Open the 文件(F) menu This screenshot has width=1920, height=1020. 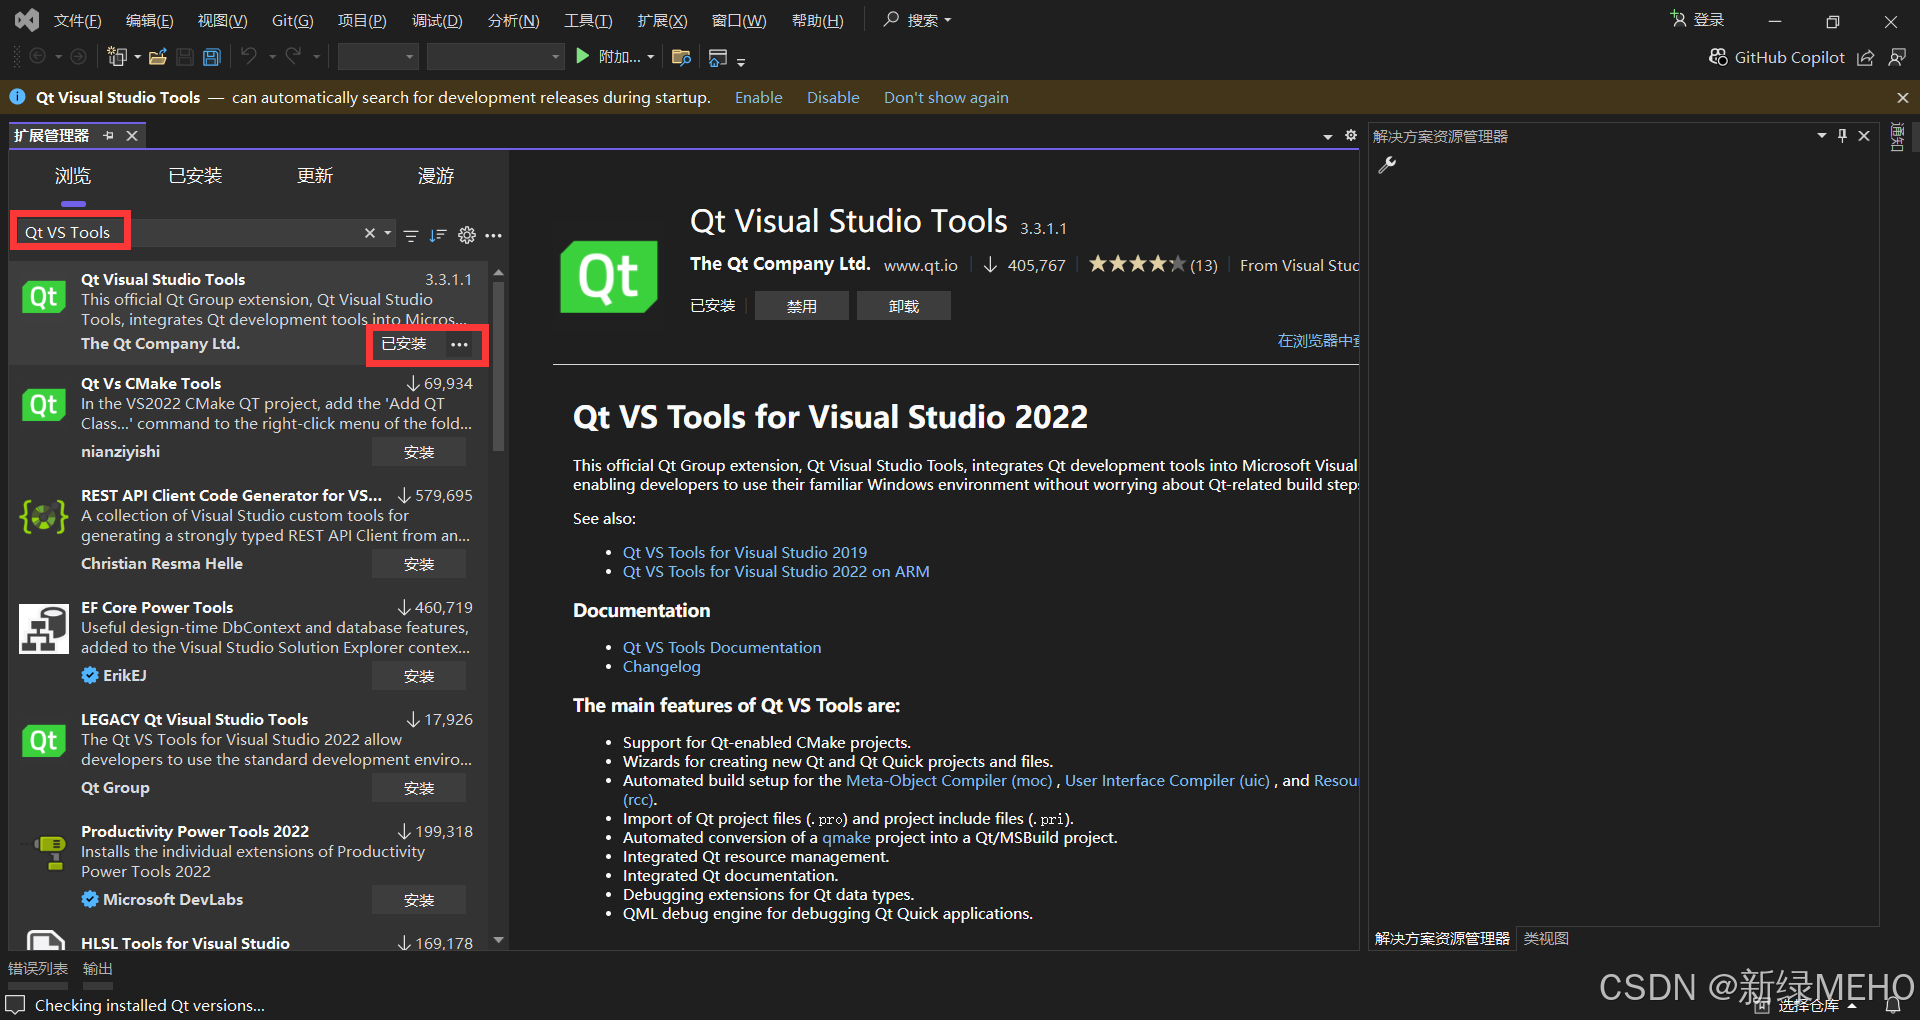77,20
